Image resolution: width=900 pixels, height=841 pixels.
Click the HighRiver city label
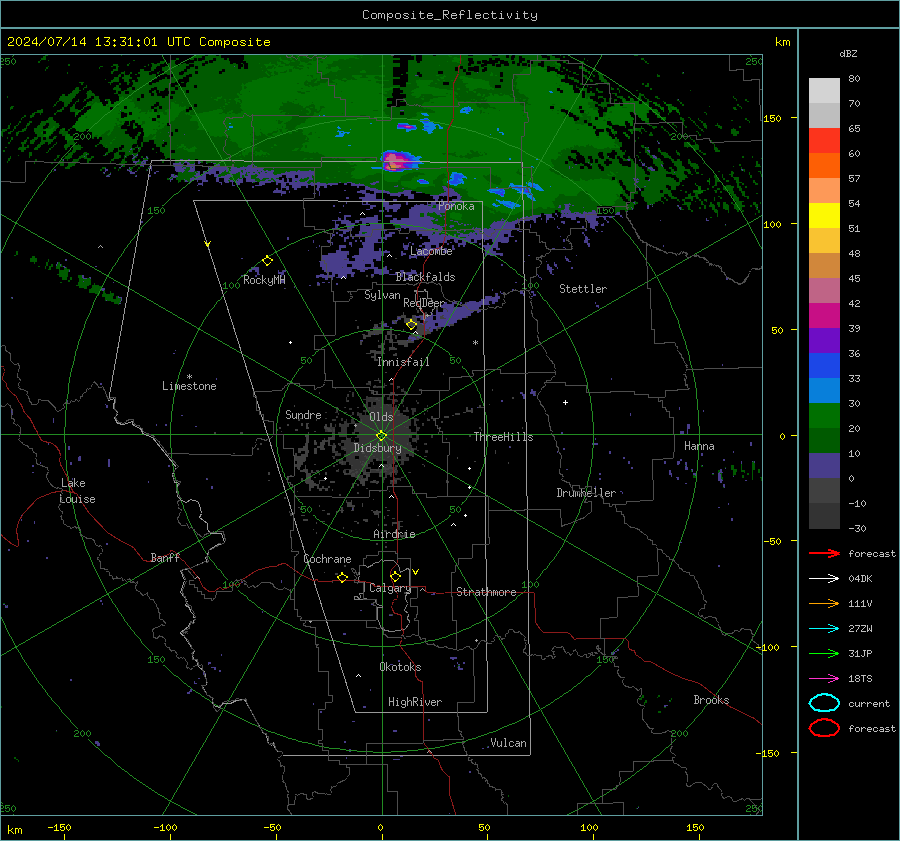coord(415,702)
